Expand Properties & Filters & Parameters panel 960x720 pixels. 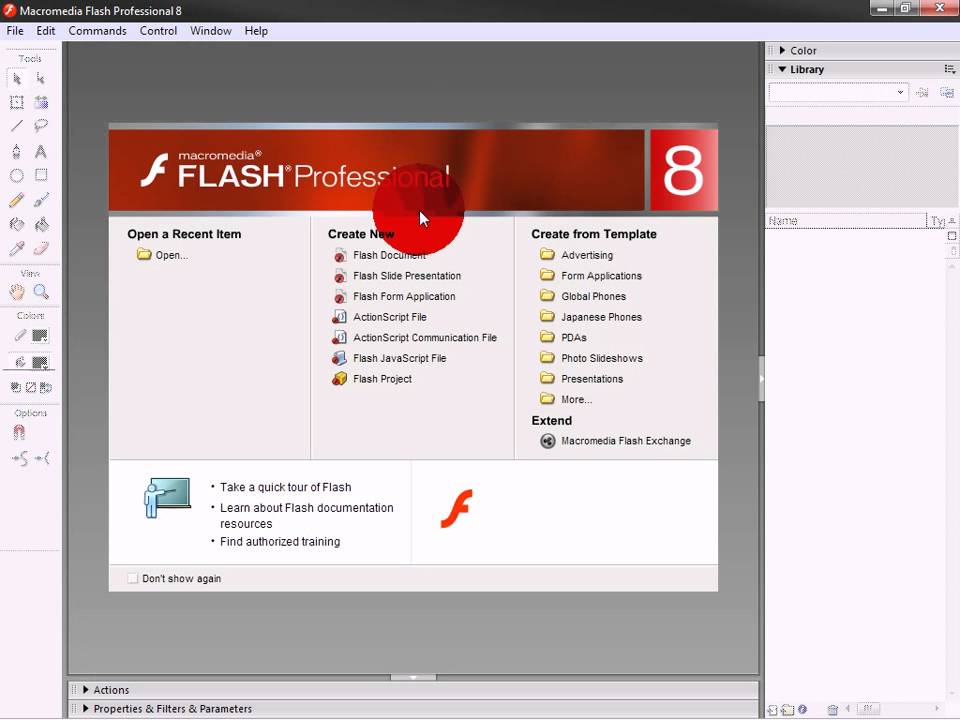click(x=86, y=708)
